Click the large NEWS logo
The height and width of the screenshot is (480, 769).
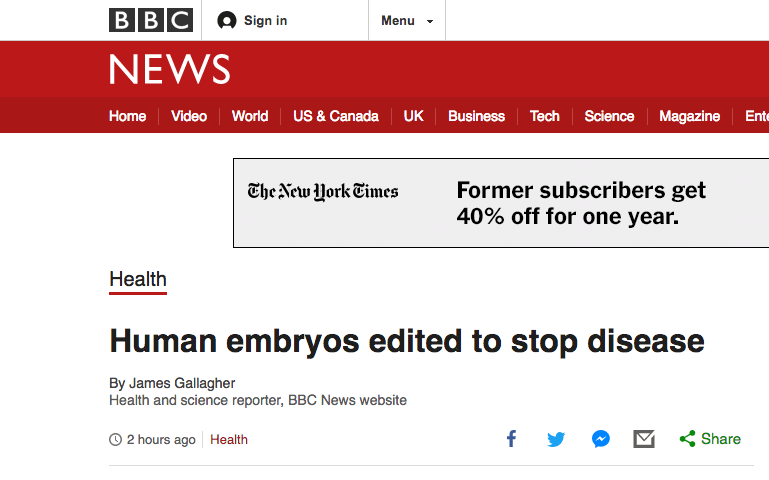pyautogui.click(x=170, y=69)
